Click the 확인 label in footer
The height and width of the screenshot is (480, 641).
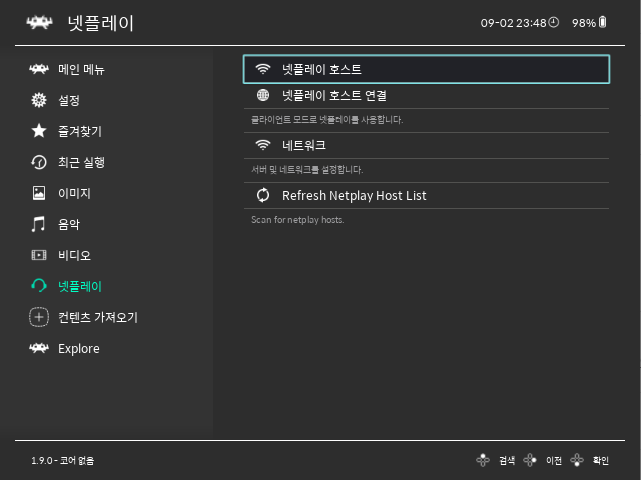point(601,460)
